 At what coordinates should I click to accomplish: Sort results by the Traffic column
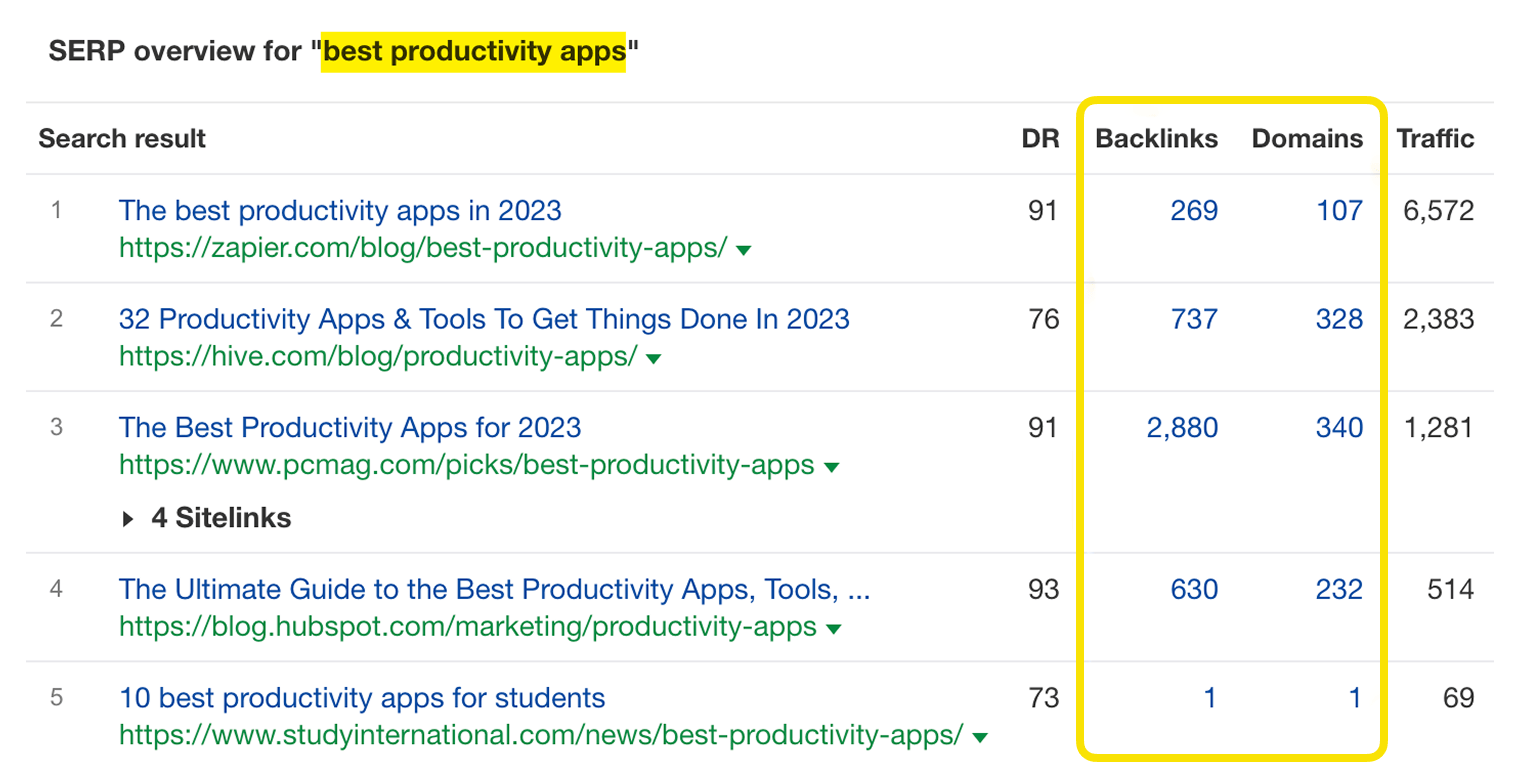(1434, 139)
